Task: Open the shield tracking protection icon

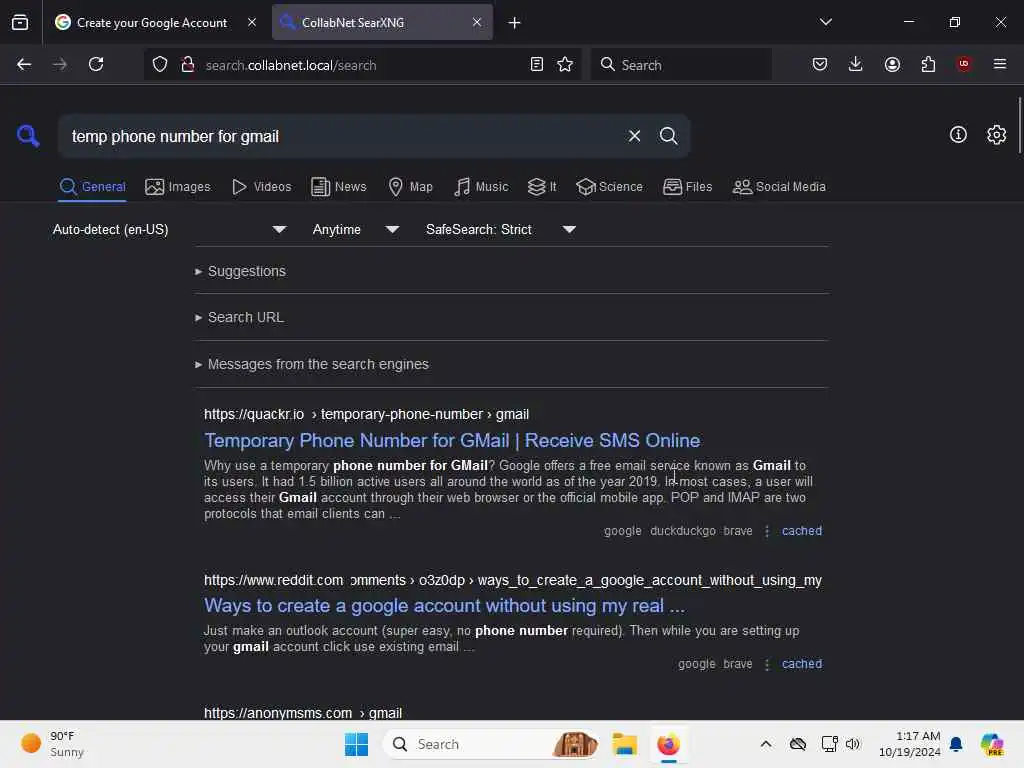Action: [160, 64]
